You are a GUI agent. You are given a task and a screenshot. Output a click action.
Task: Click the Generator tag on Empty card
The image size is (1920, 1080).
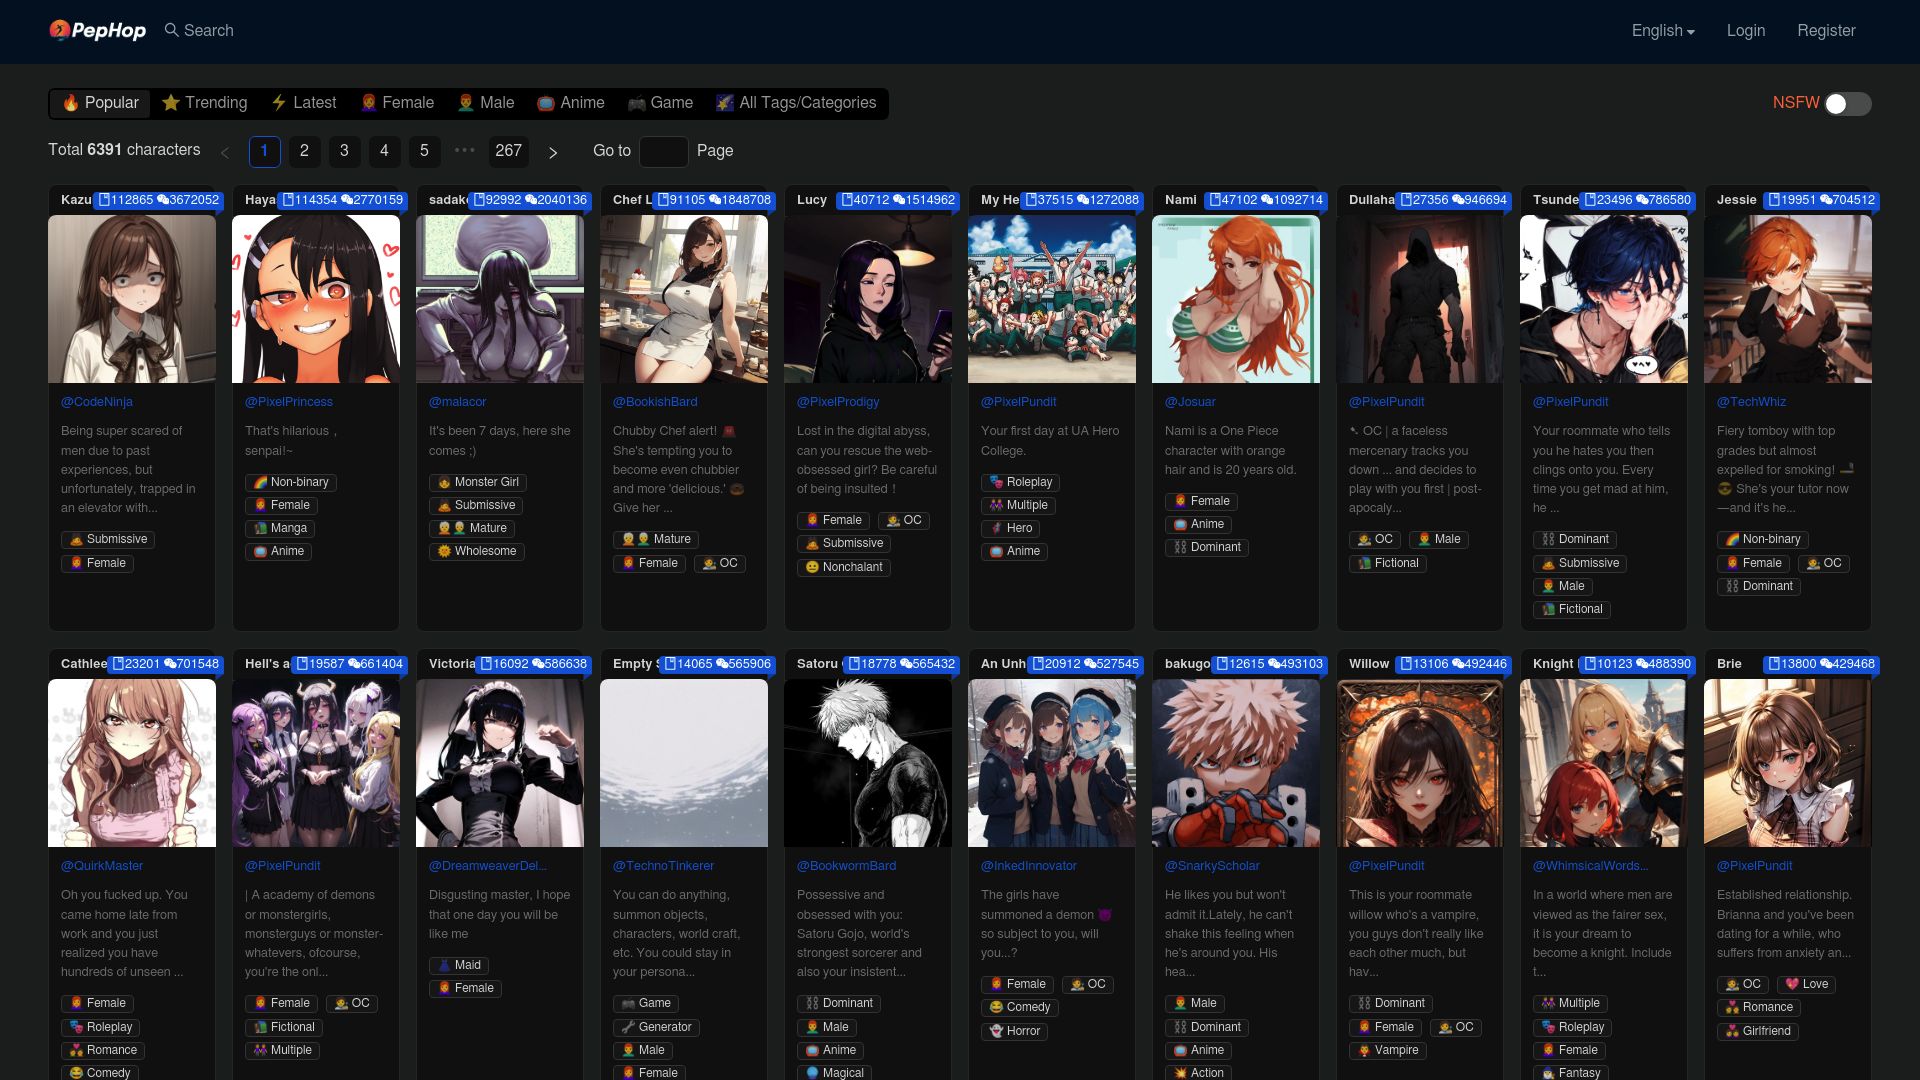(x=656, y=1027)
